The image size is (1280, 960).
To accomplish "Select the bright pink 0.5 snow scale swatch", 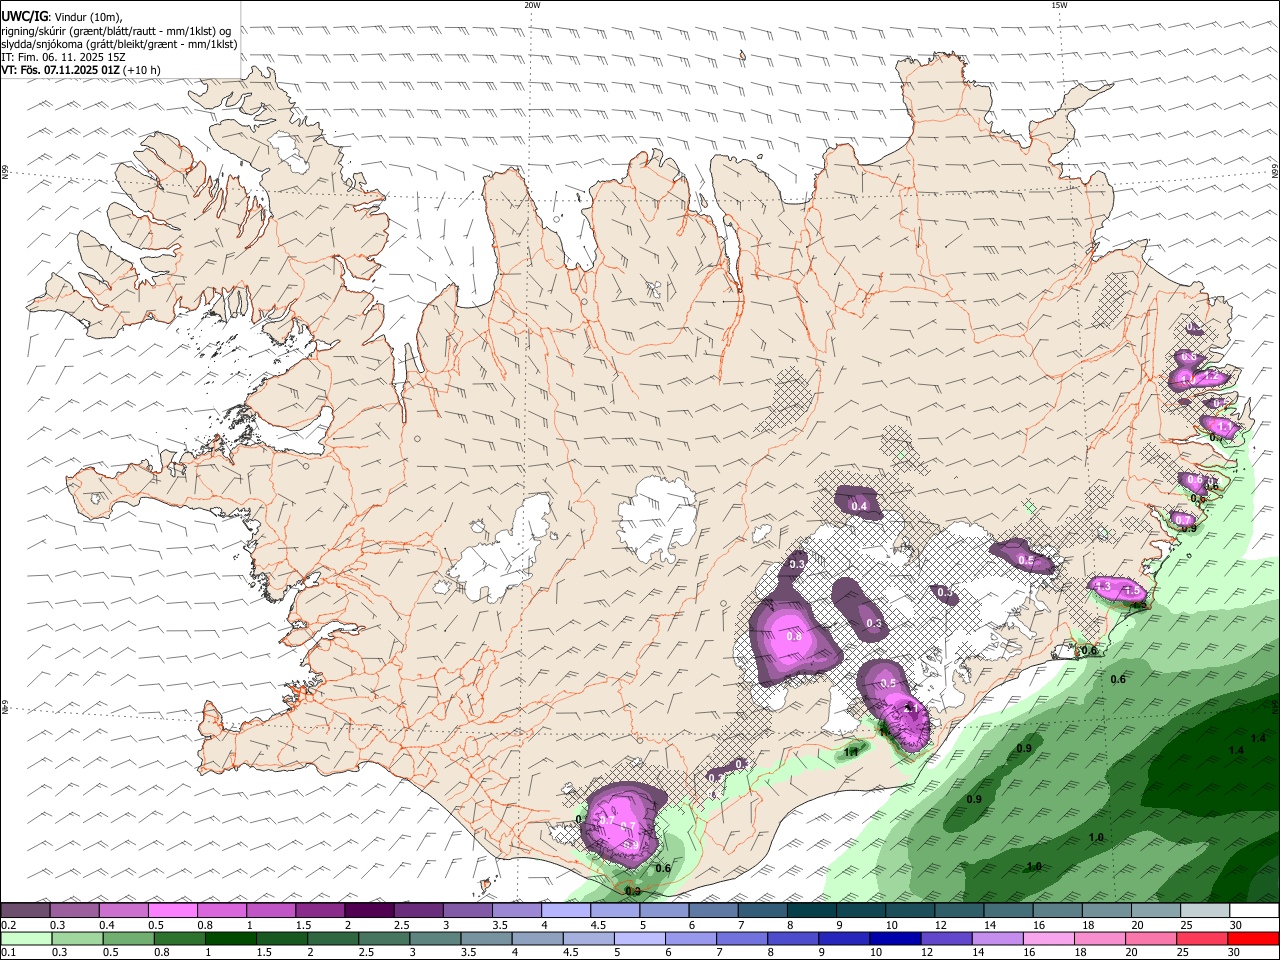I will [x=173, y=911].
